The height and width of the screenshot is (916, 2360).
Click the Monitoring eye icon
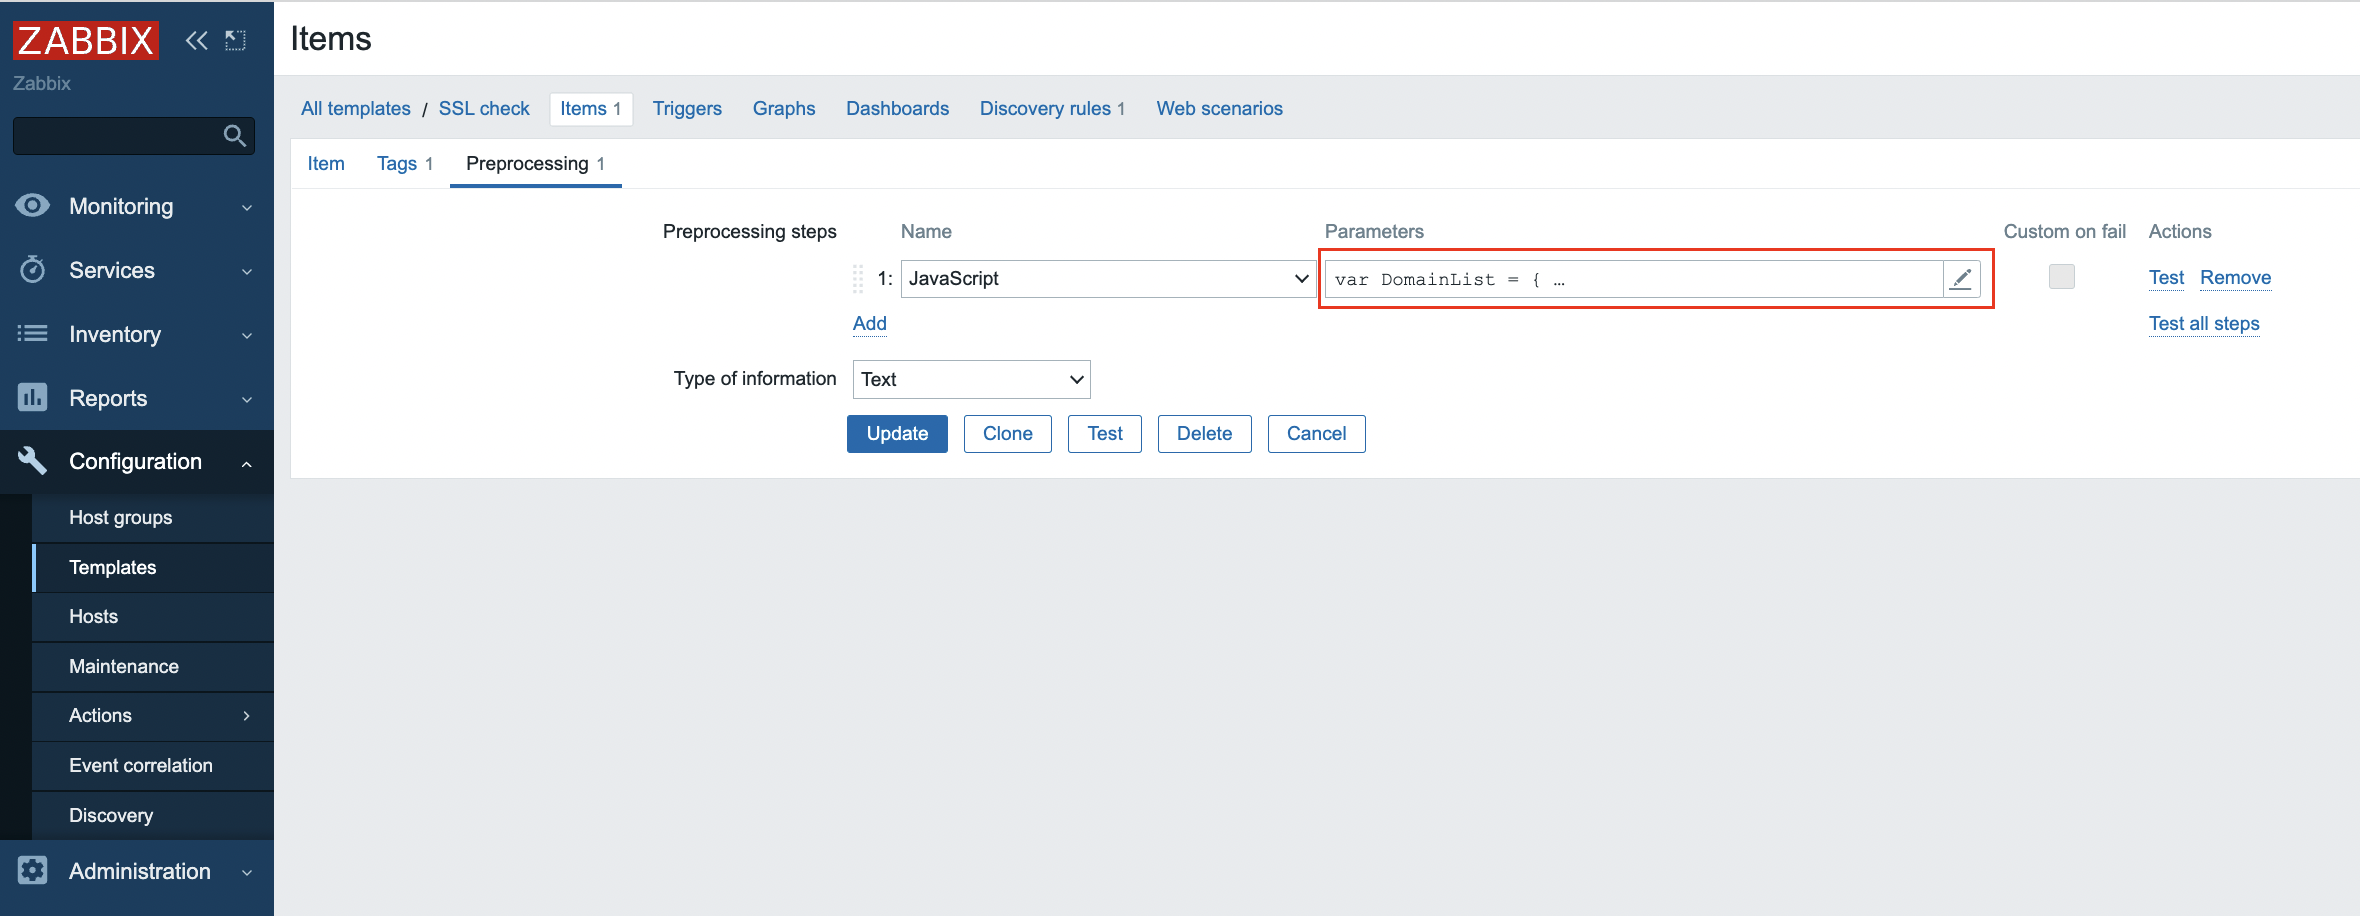pos(32,206)
